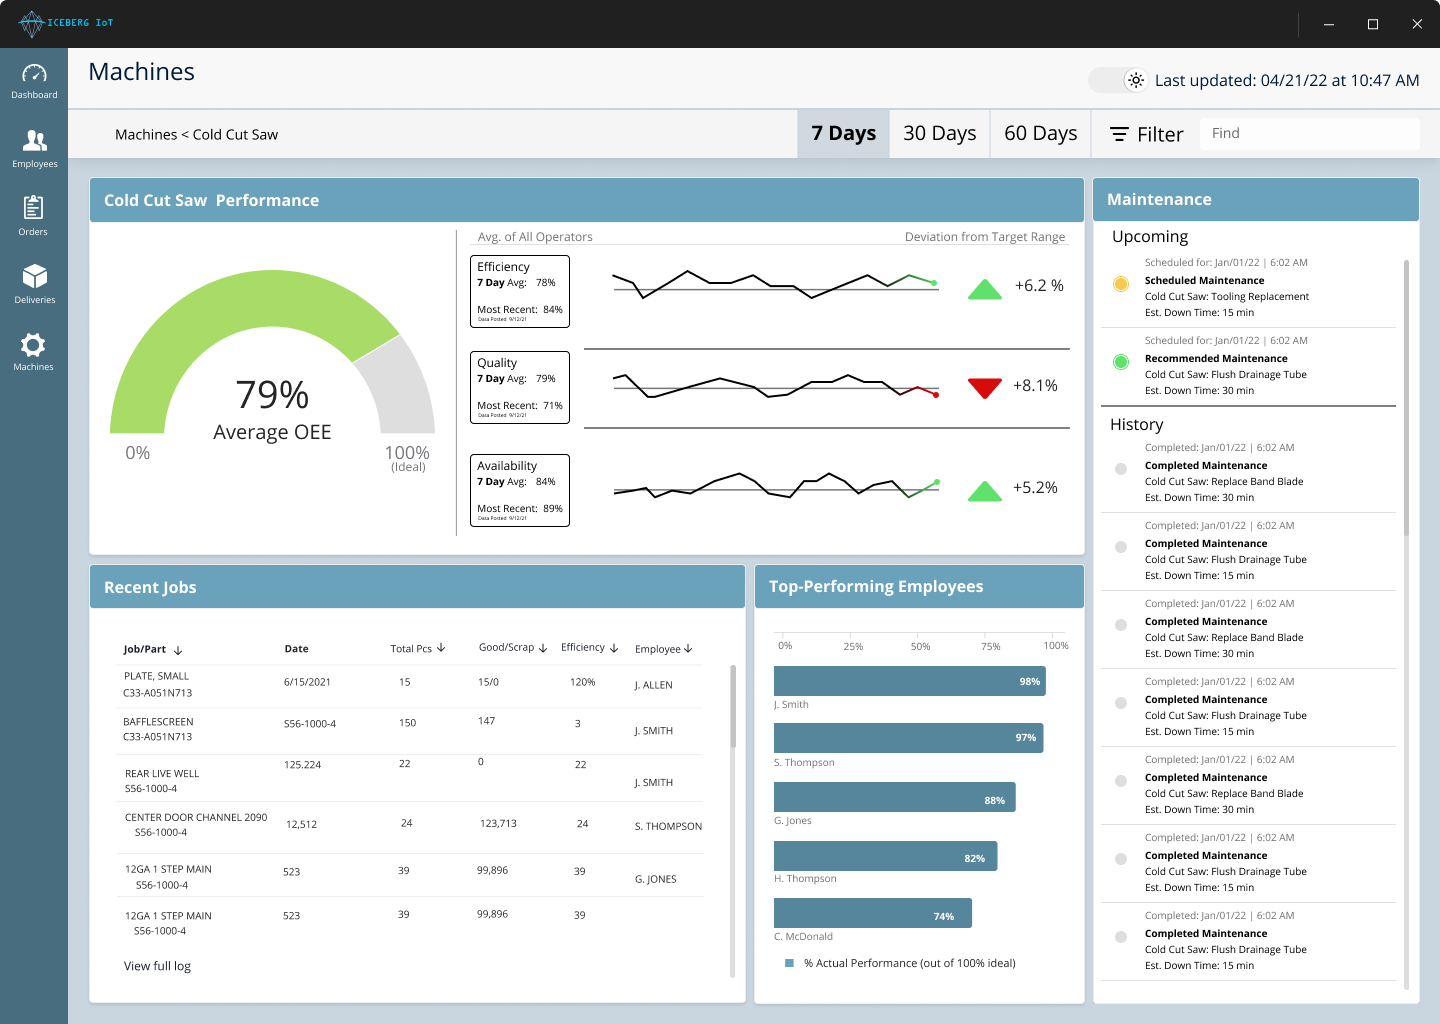This screenshot has width=1440, height=1024.
Task: Click the G. JONES employee cell
Action: [x=656, y=880]
